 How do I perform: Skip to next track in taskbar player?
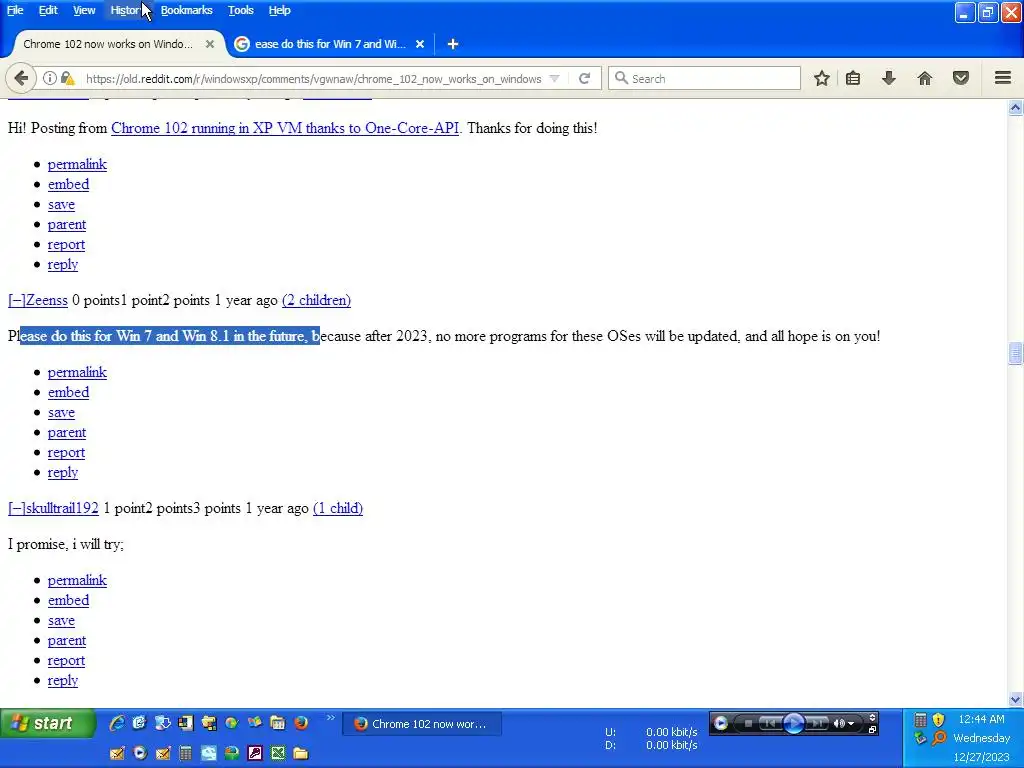[x=816, y=723]
